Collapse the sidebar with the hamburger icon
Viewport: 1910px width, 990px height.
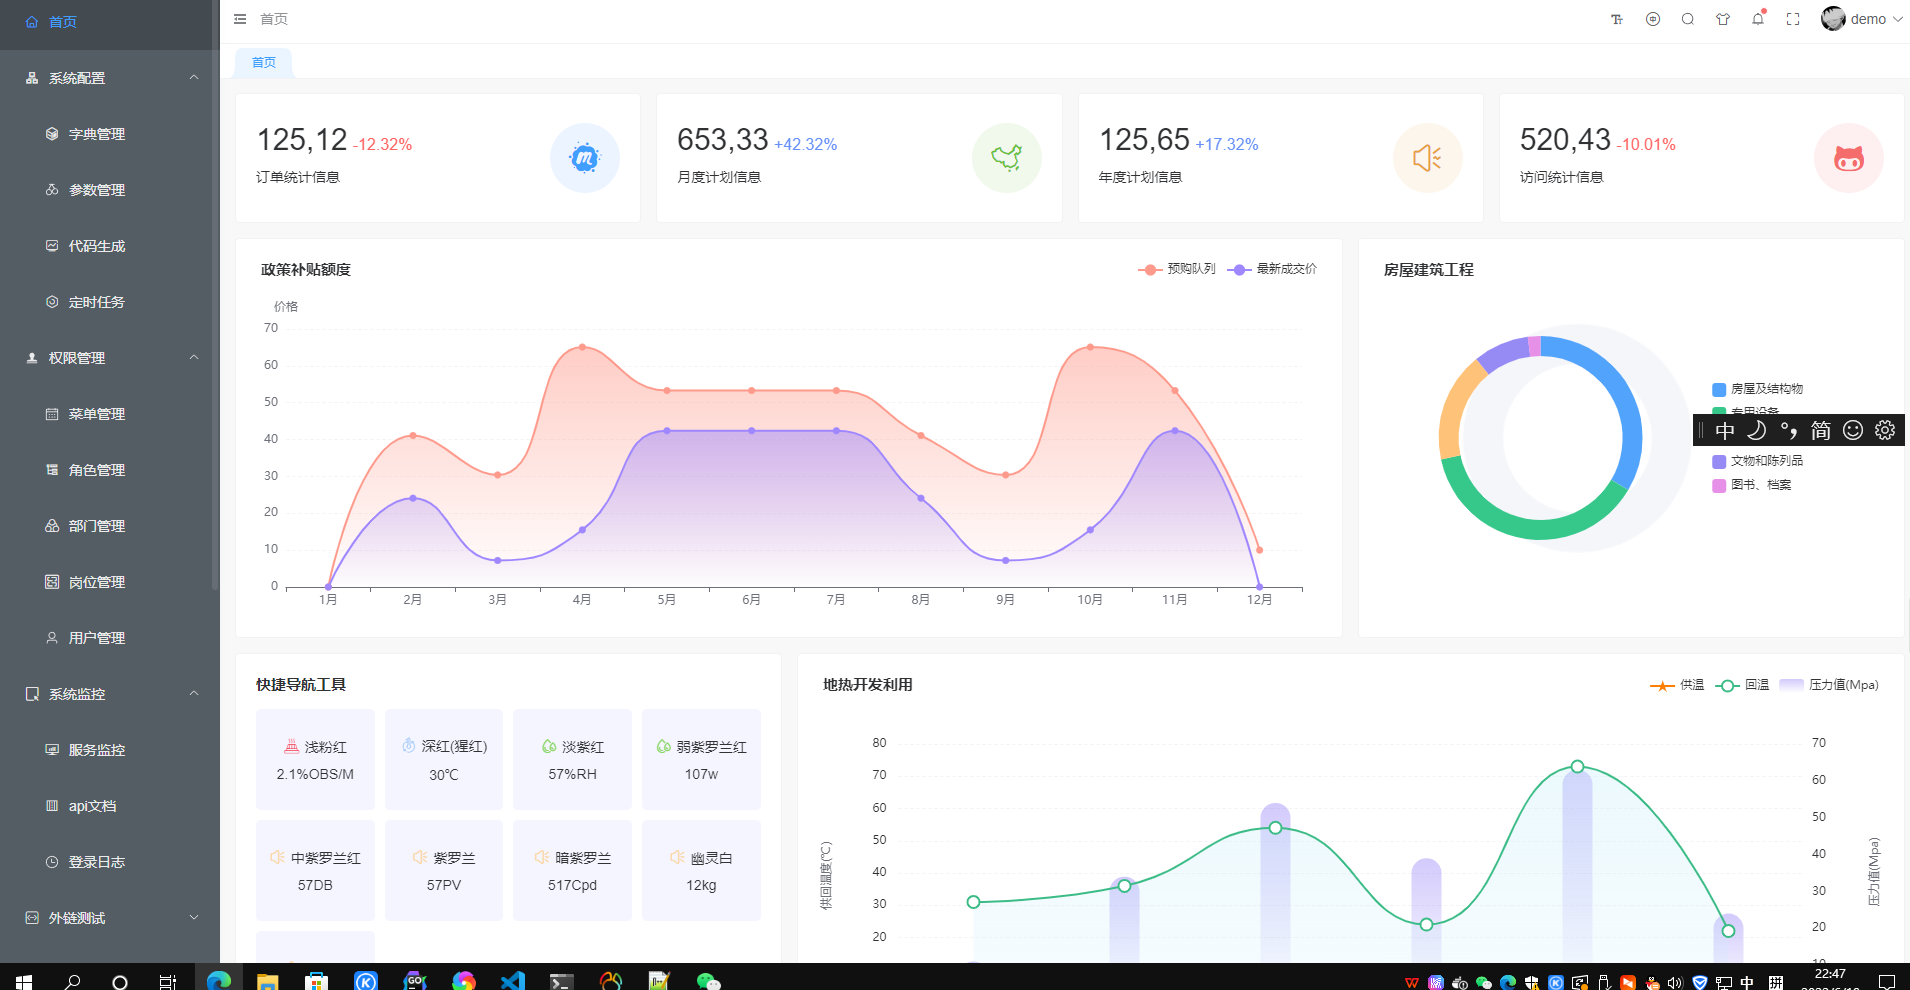coord(240,19)
